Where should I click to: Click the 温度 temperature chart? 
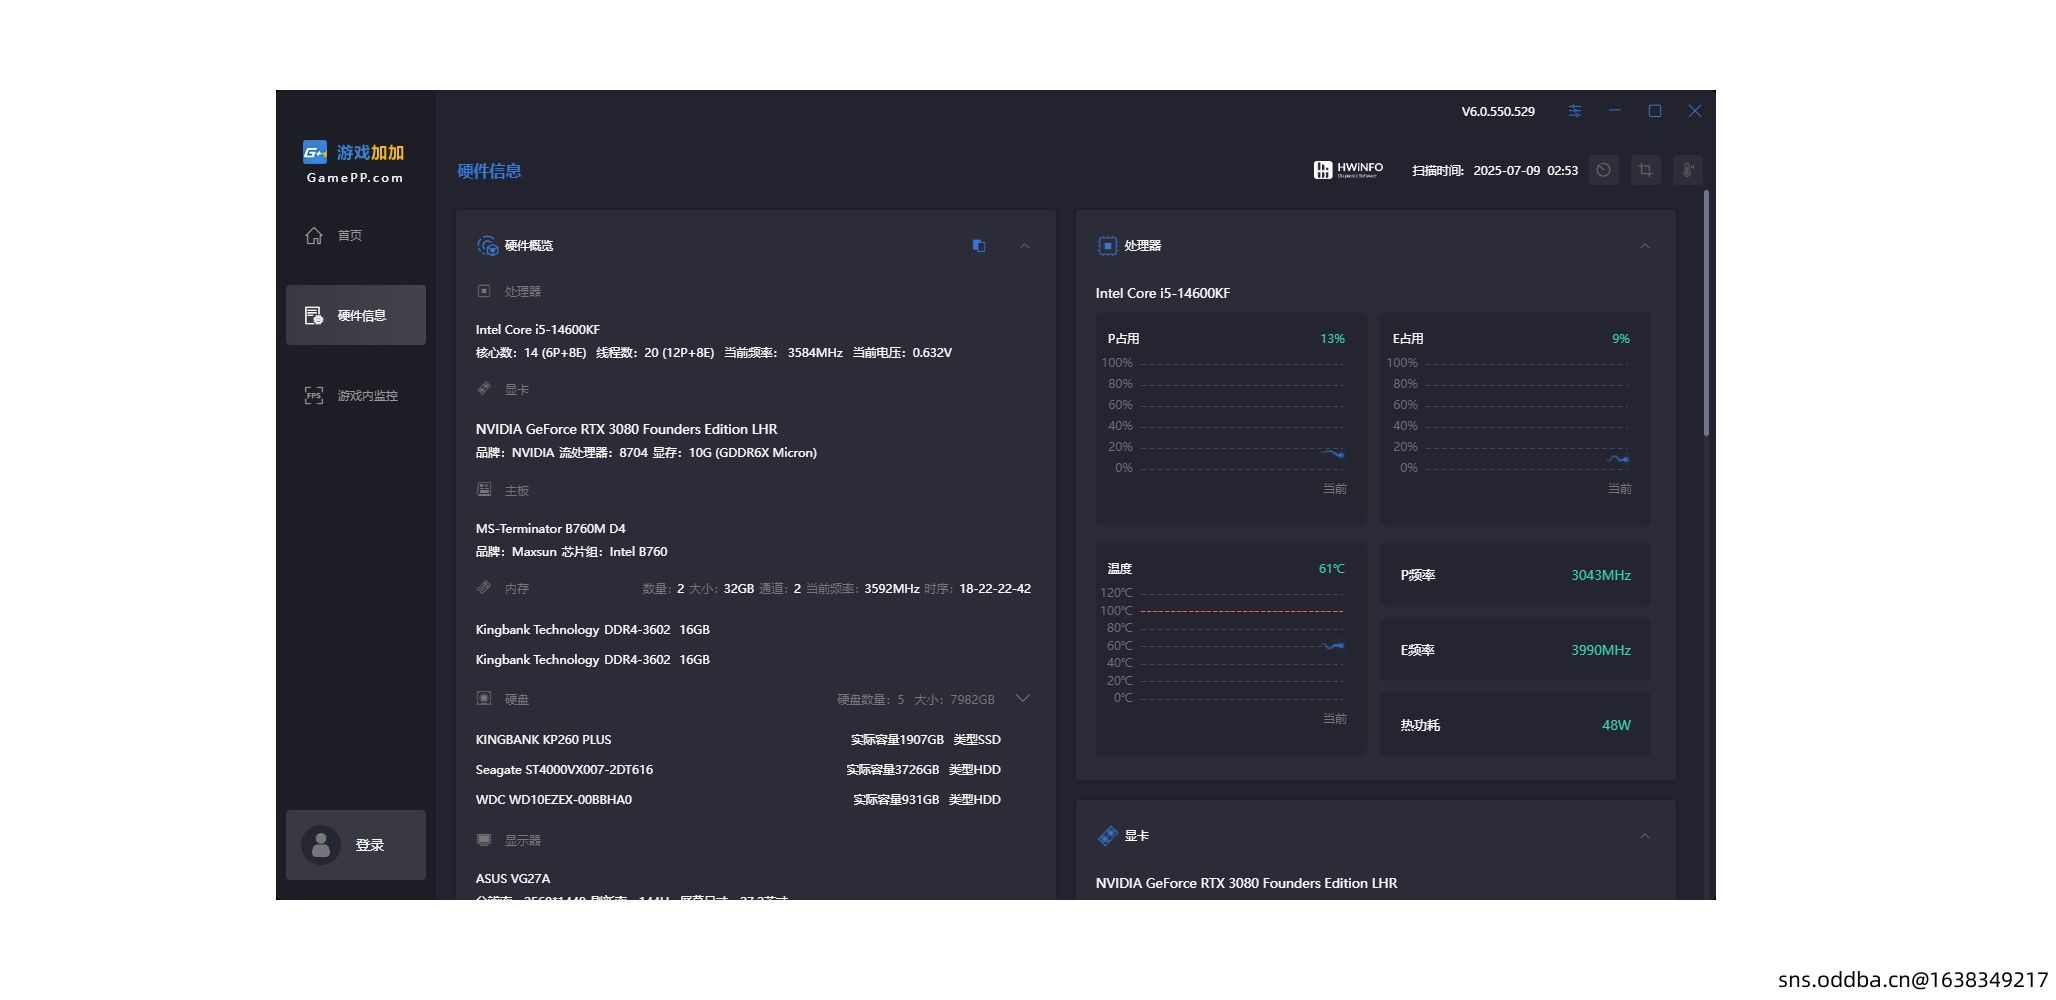(1231, 649)
